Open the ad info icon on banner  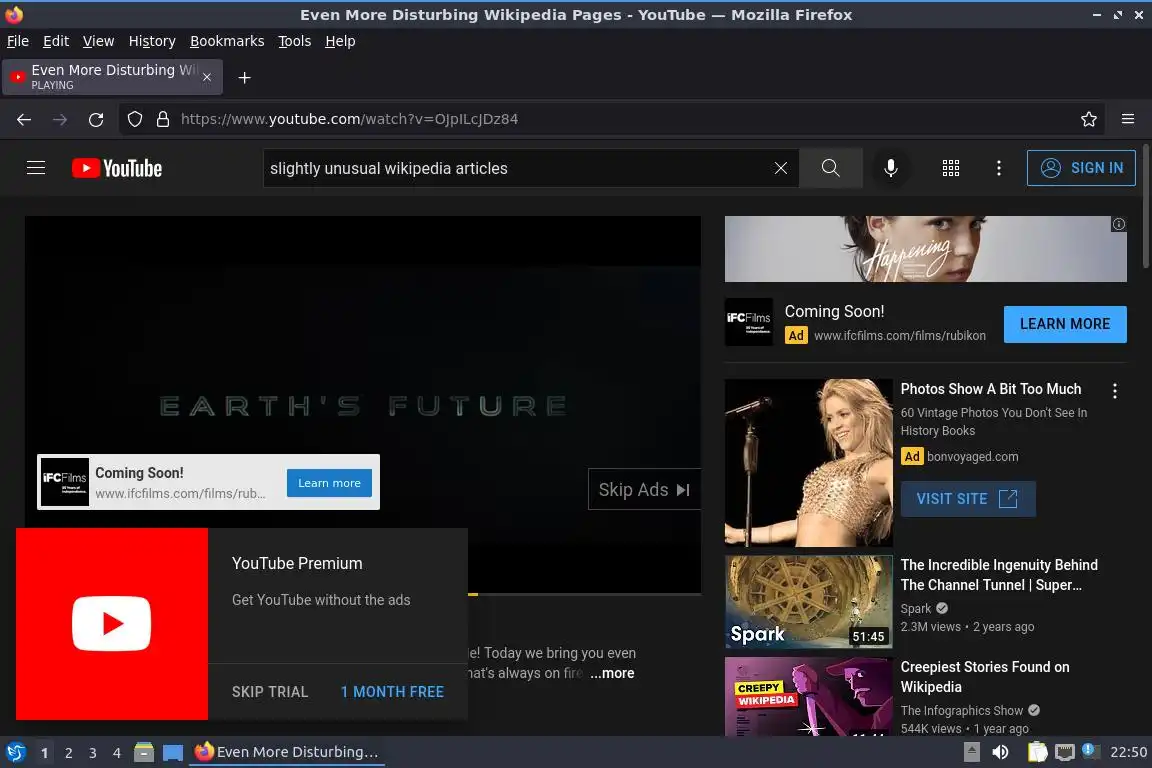1118,224
